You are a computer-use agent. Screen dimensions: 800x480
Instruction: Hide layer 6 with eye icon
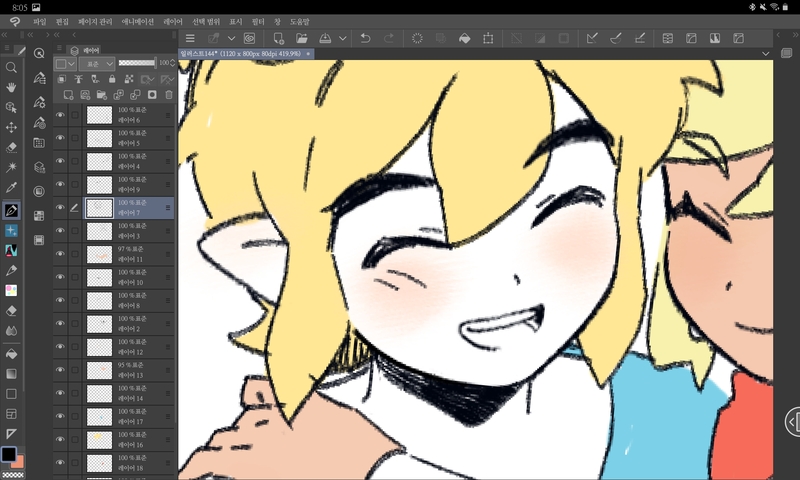[60, 115]
